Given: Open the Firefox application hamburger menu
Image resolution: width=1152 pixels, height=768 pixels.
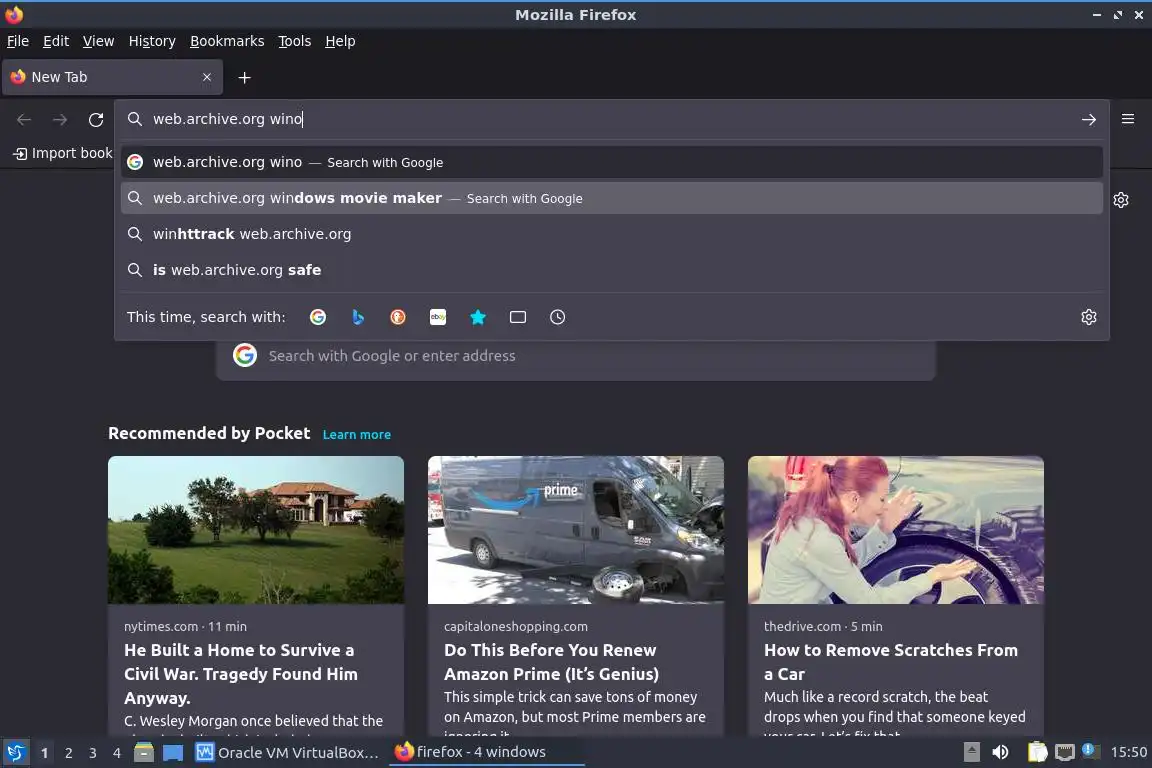Looking at the screenshot, I should pyautogui.click(x=1128, y=119).
